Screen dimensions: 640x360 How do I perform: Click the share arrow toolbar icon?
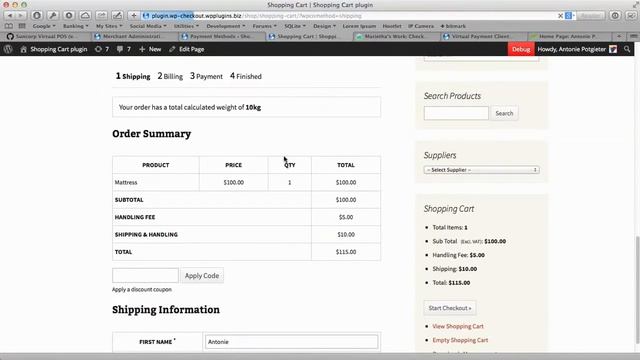[101, 16]
